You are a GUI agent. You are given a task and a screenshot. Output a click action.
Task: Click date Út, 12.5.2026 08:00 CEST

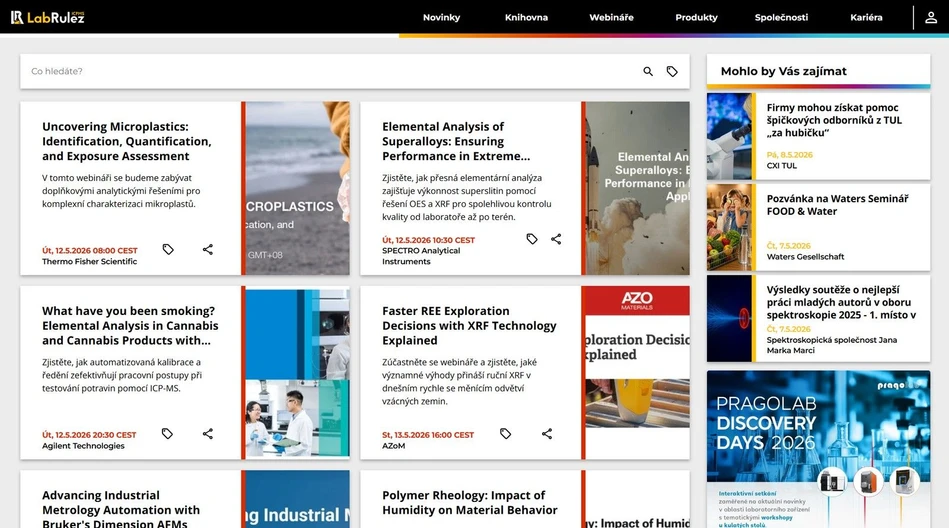pos(90,251)
